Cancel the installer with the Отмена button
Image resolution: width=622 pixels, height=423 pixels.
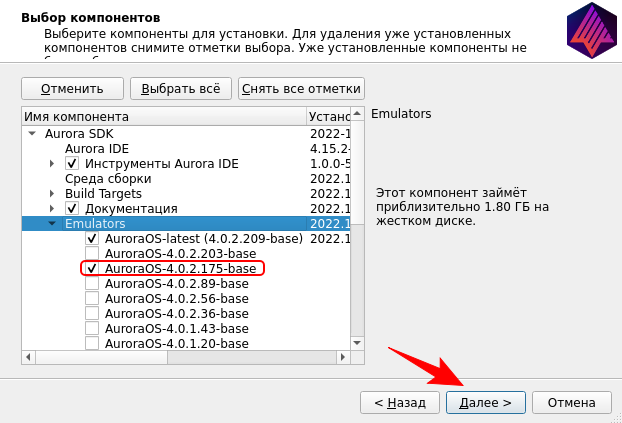(x=572, y=403)
